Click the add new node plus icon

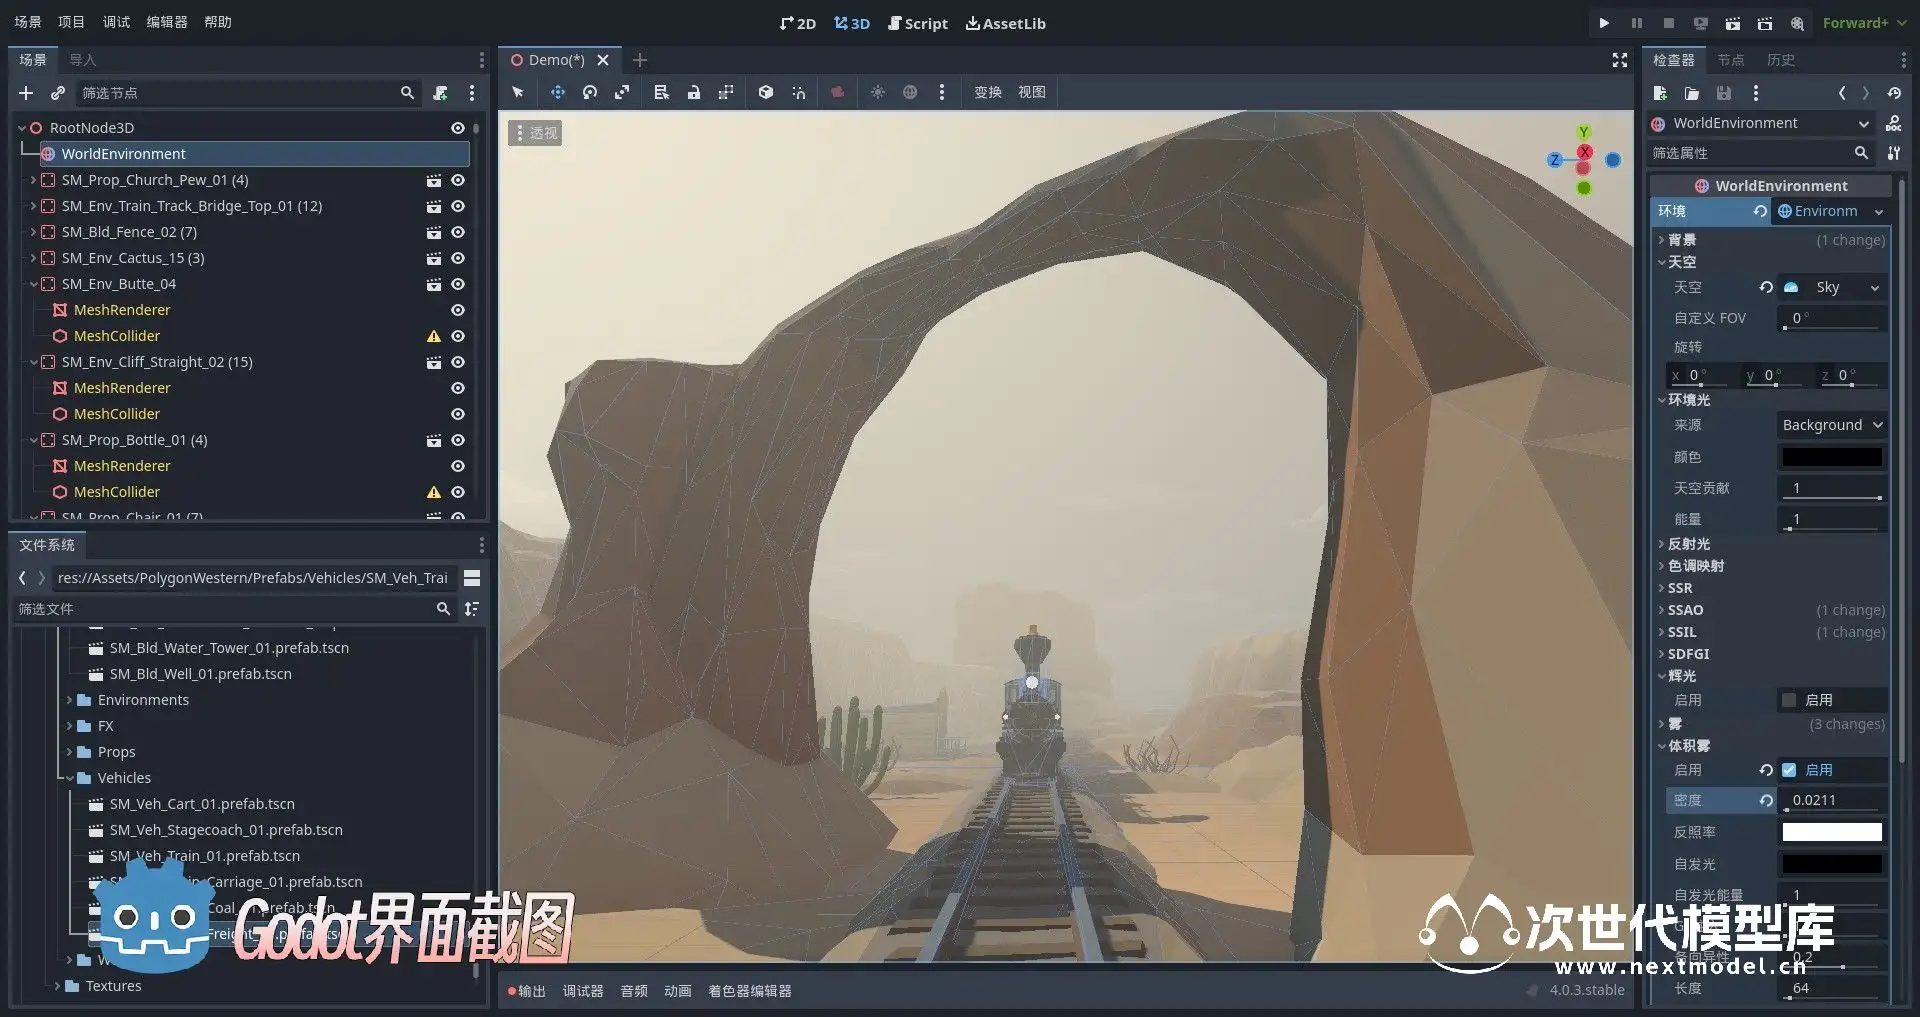(26, 93)
